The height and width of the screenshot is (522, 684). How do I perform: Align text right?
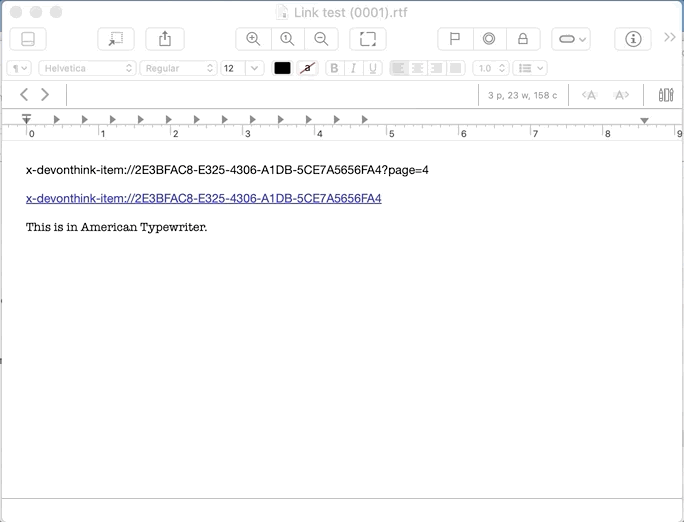pyautogui.click(x=436, y=68)
